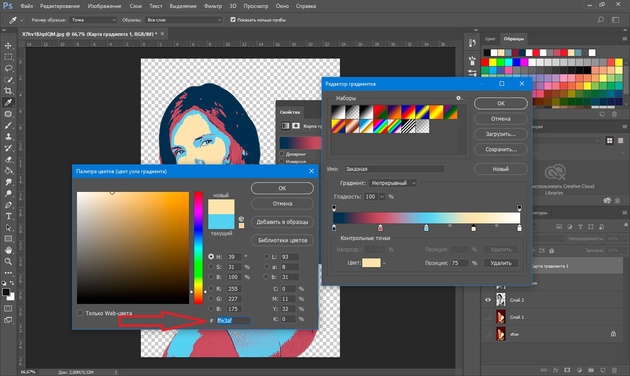Viewport: 630px width, 376px height.
Task: Select the Zoom tool
Action: 8,262
